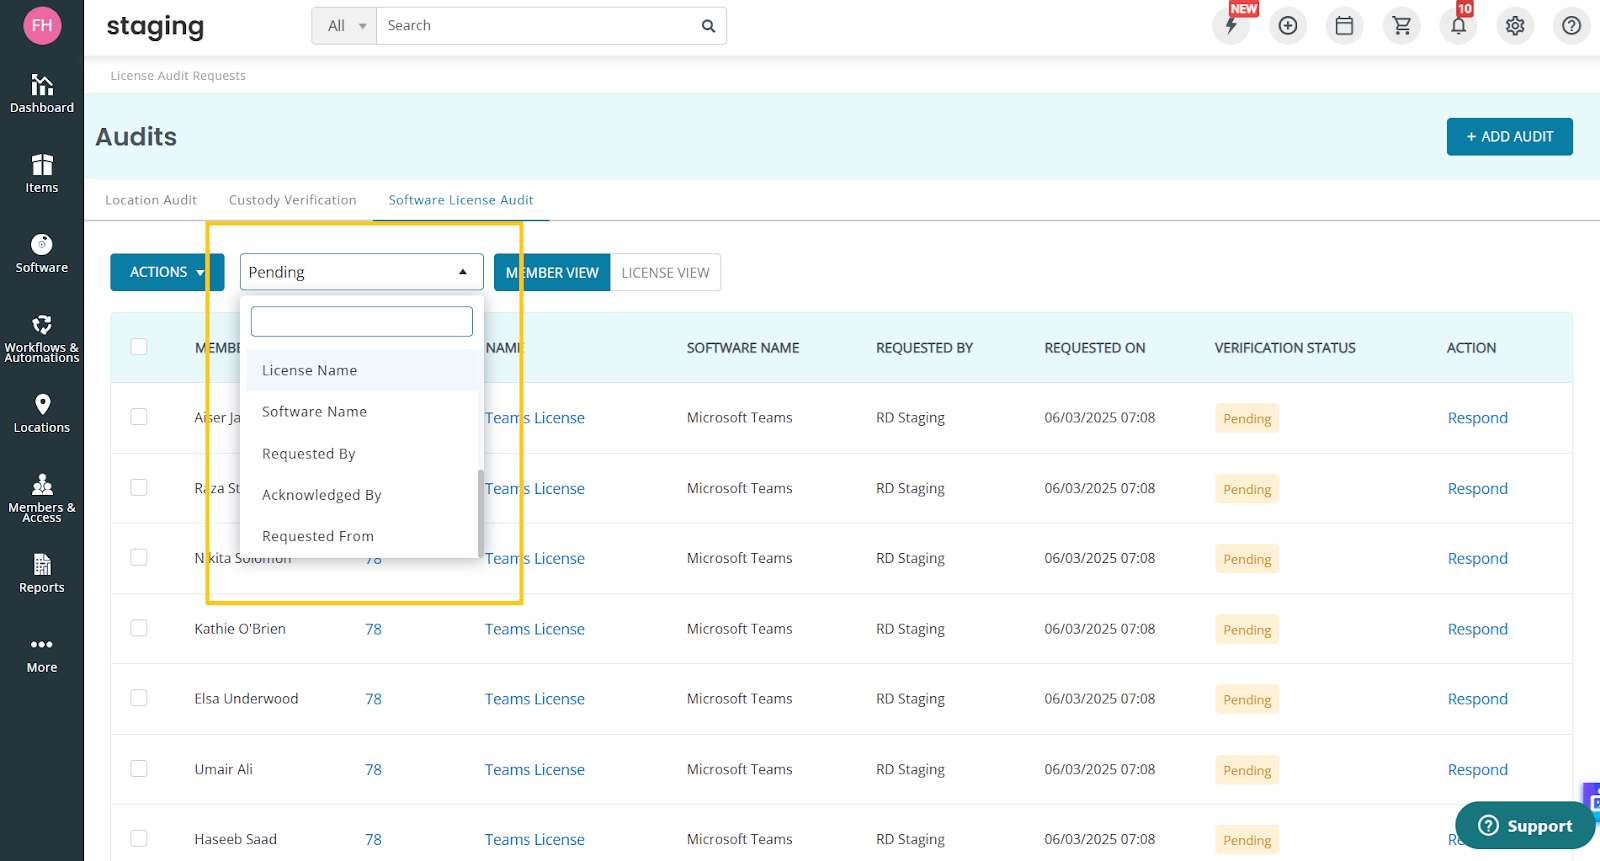Click the dropdown list scrollbar
The image size is (1600, 861).
(481, 512)
